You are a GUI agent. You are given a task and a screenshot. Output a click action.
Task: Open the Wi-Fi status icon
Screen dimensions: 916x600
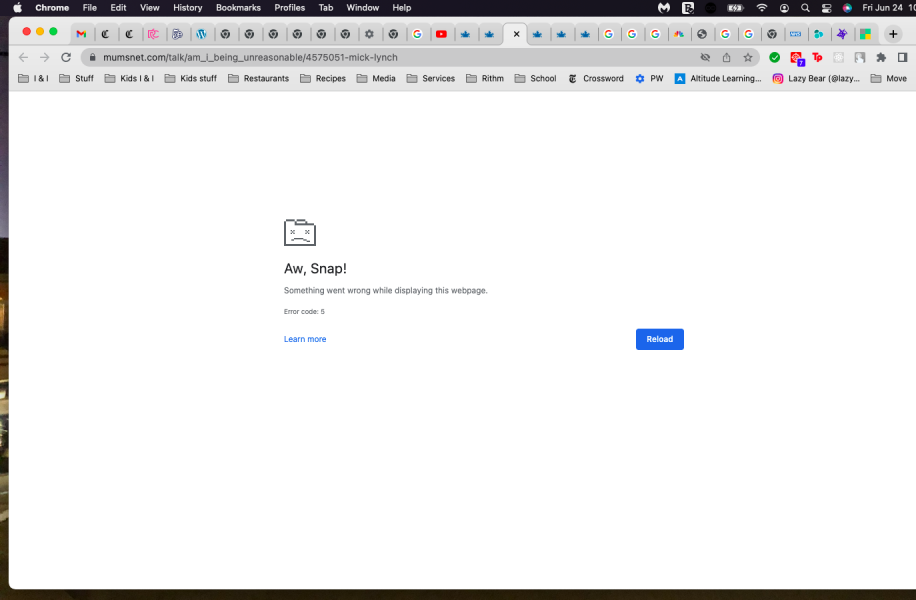coord(762,8)
